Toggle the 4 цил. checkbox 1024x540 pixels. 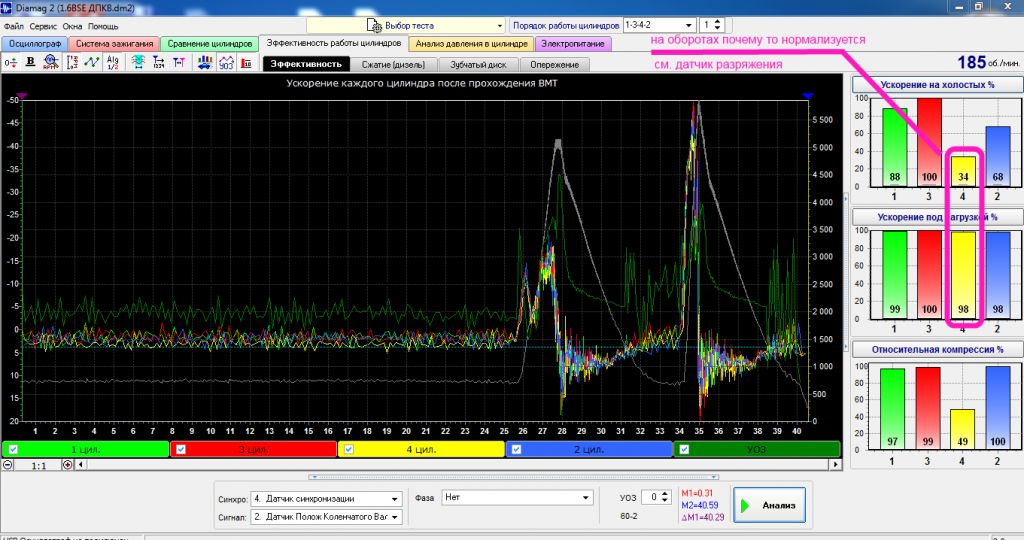coord(349,449)
